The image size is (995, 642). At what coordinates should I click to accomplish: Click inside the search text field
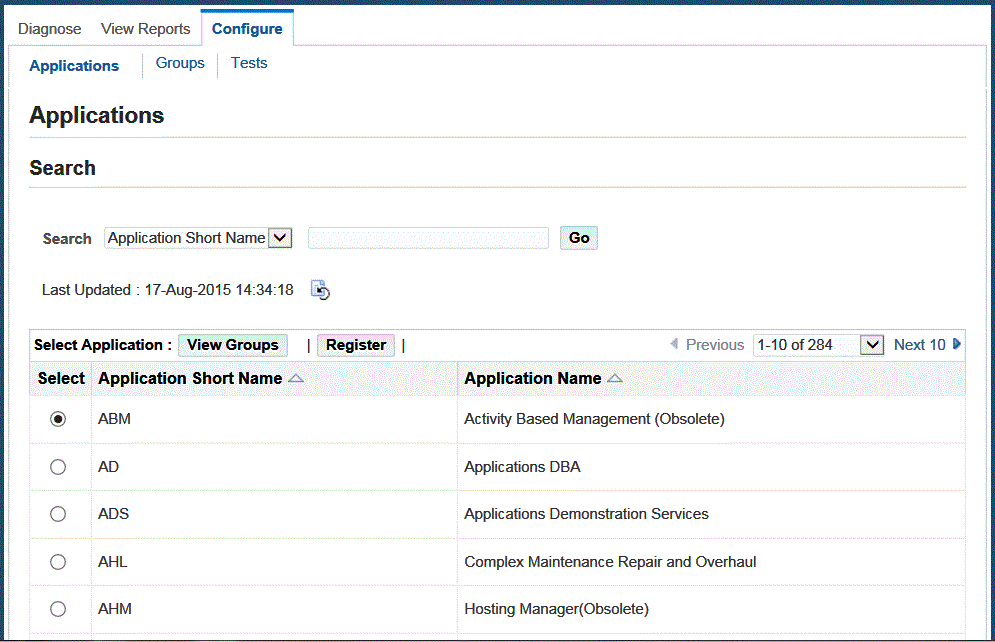(428, 238)
